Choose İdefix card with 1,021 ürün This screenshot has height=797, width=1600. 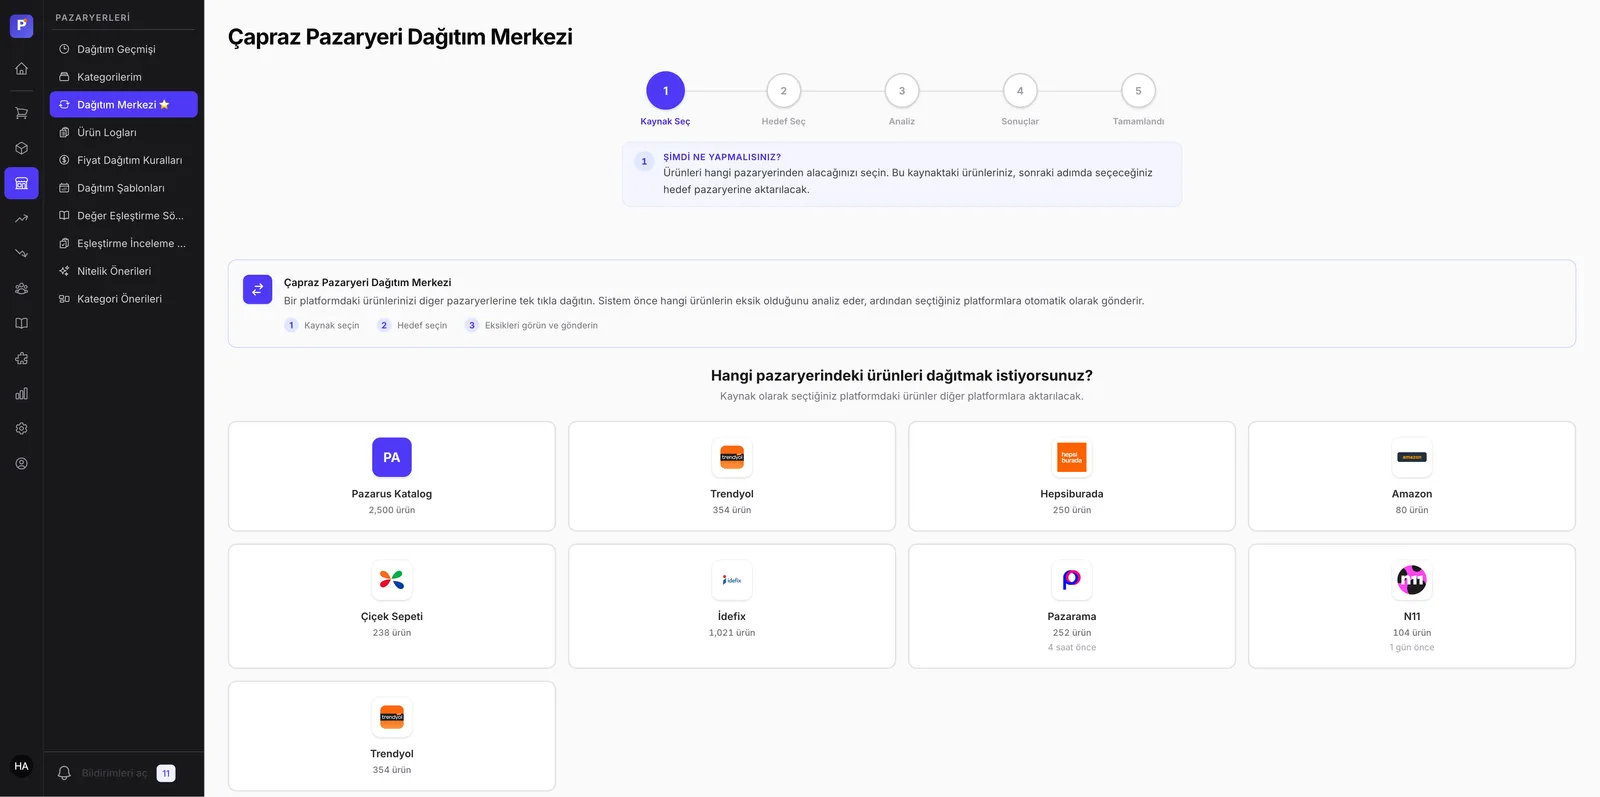click(x=732, y=606)
